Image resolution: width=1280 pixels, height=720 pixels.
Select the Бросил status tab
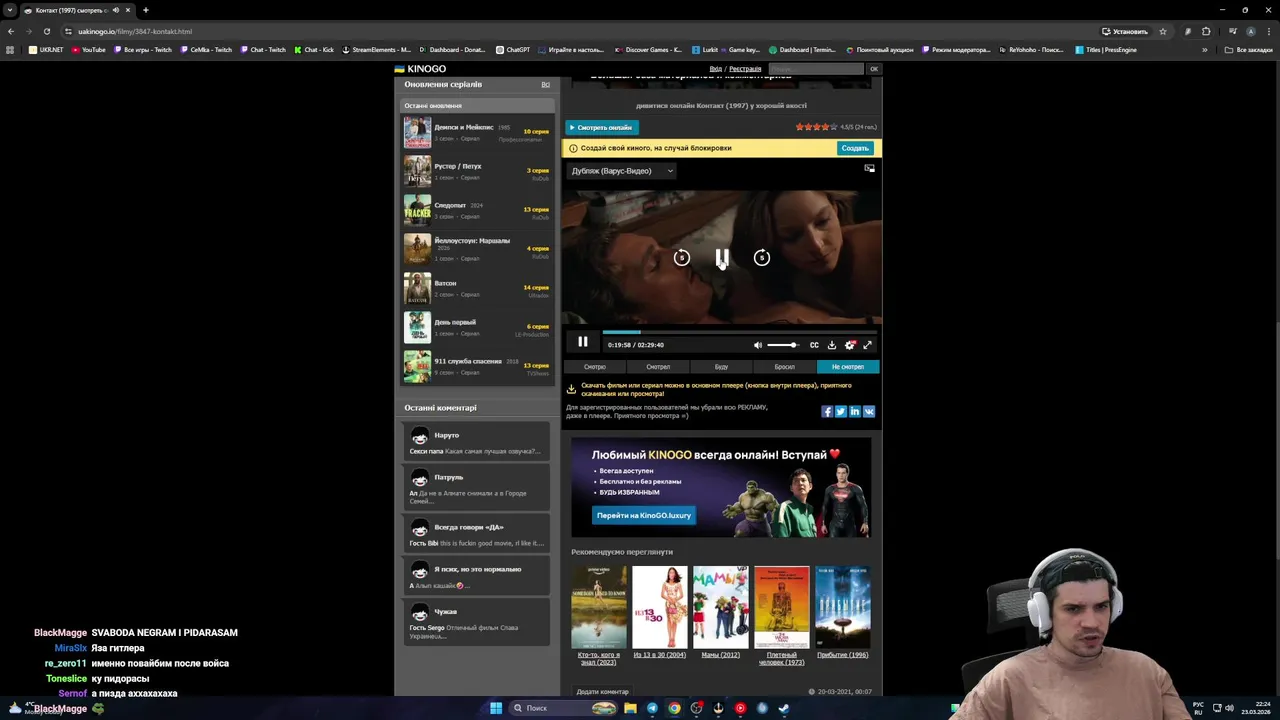[x=785, y=367]
